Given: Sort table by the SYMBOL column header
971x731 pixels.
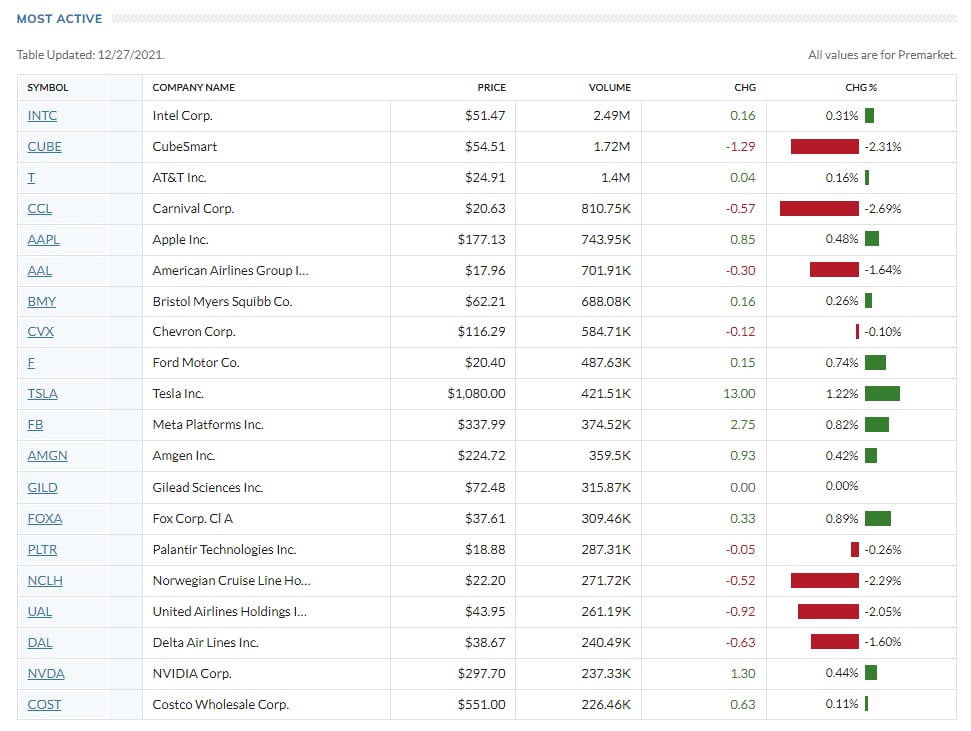Looking at the screenshot, I should click(x=48, y=88).
